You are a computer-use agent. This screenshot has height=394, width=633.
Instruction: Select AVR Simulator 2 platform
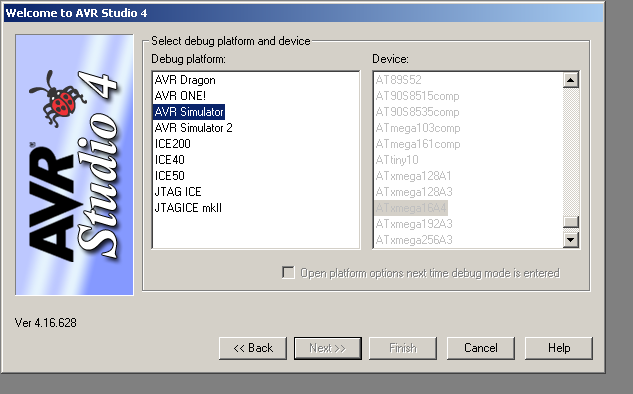tap(193, 128)
